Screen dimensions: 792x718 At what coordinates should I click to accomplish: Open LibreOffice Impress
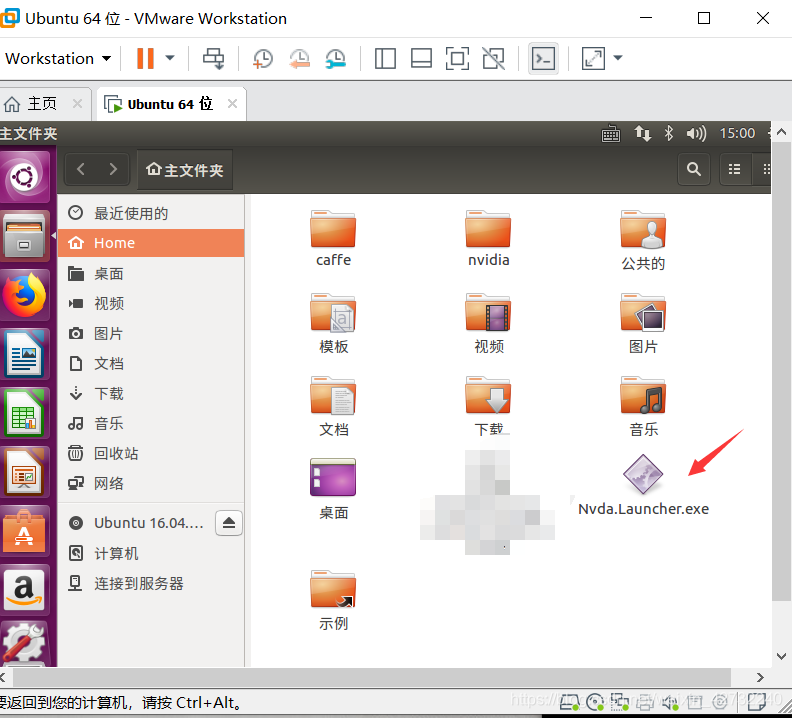[24, 472]
